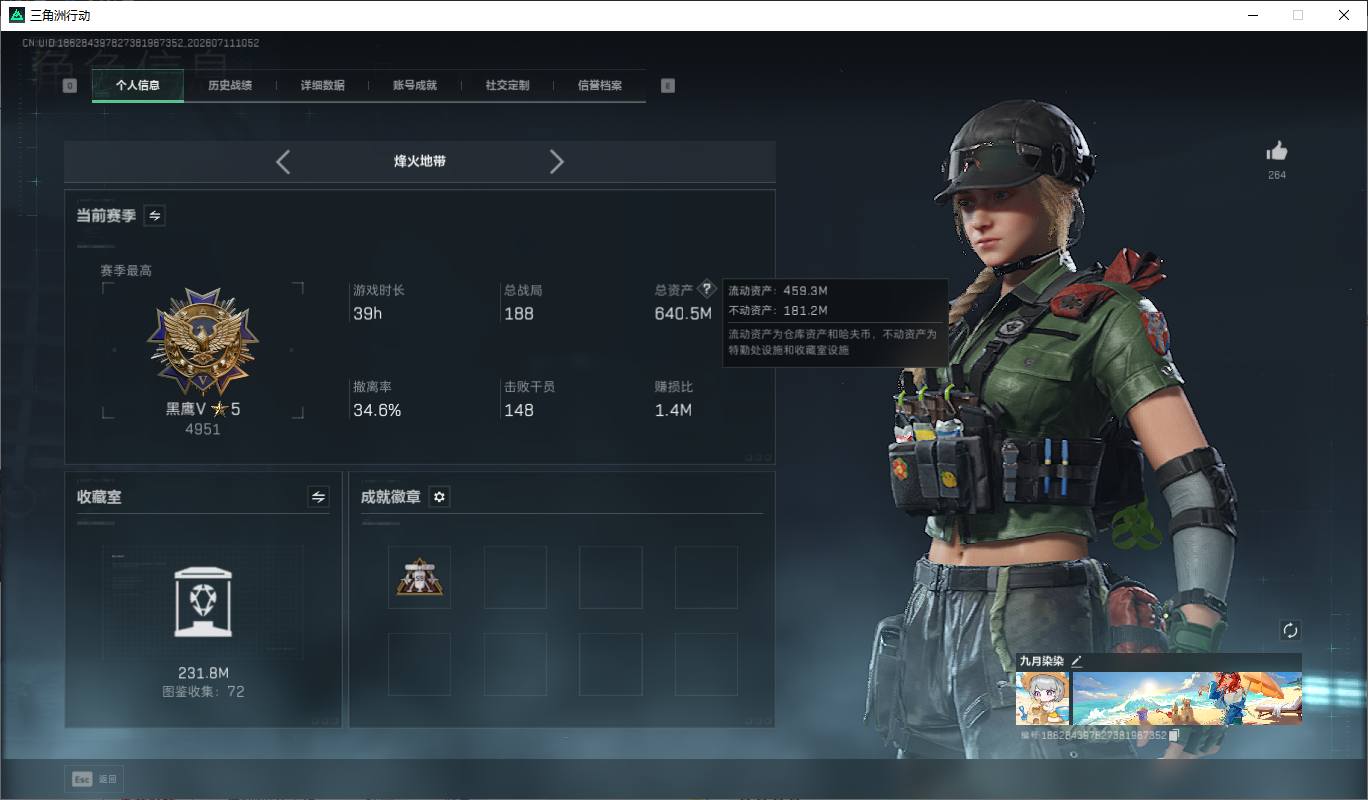
Task: Click the 赚损比 1.4M value
Action: 673,410
